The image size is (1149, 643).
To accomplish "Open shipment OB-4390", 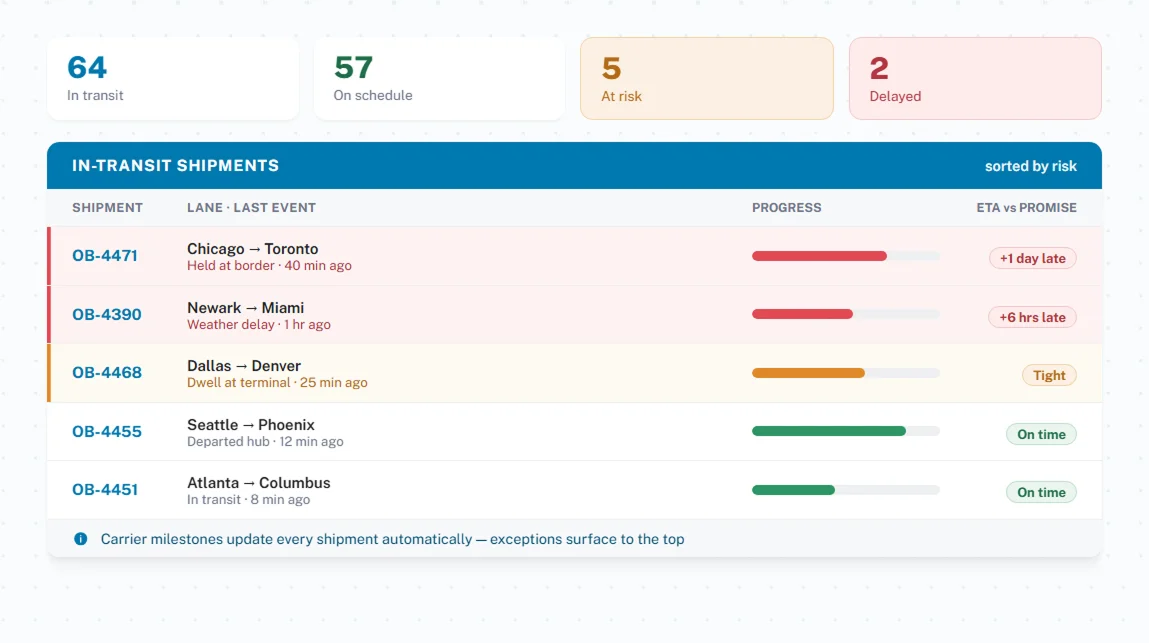I will (106, 315).
